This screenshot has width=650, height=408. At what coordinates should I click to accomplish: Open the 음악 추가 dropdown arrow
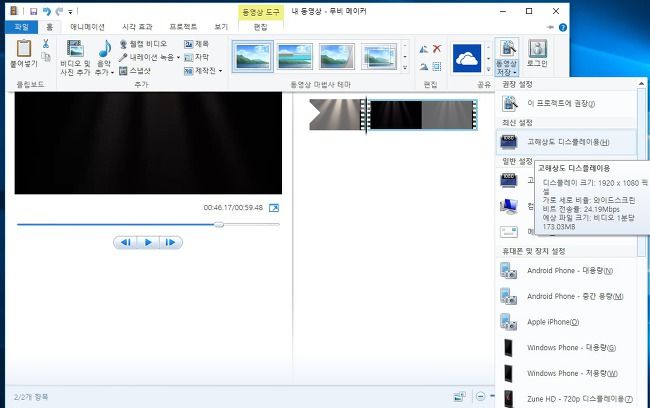[112, 73]
